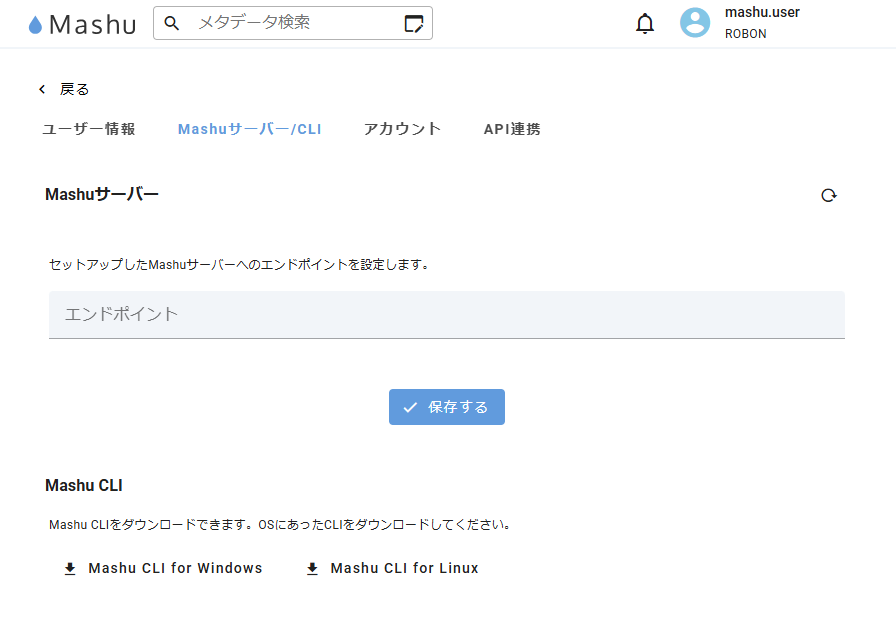Open the notifications bell
The height and width of the screenshot is (635, 896).
645,24
